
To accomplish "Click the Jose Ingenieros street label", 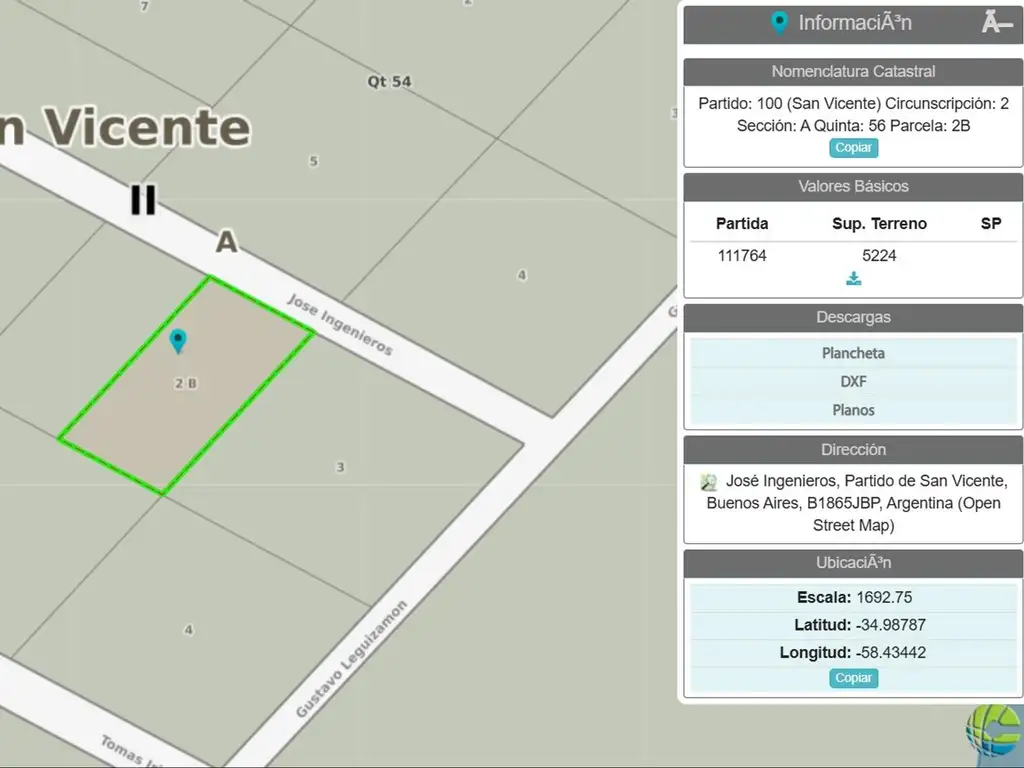I will click(339, 325).
